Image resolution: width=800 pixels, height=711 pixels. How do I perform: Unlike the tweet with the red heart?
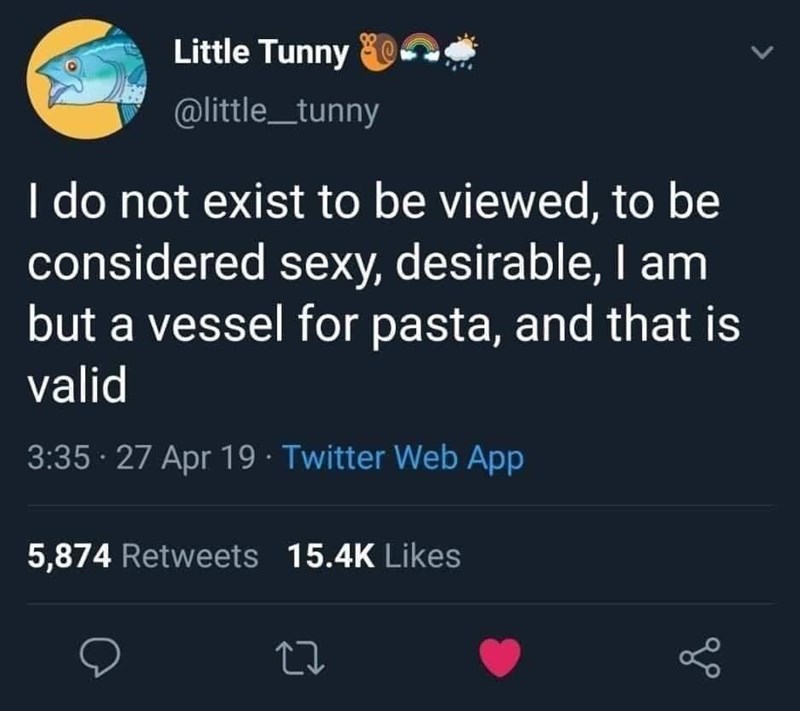point(501,657)
